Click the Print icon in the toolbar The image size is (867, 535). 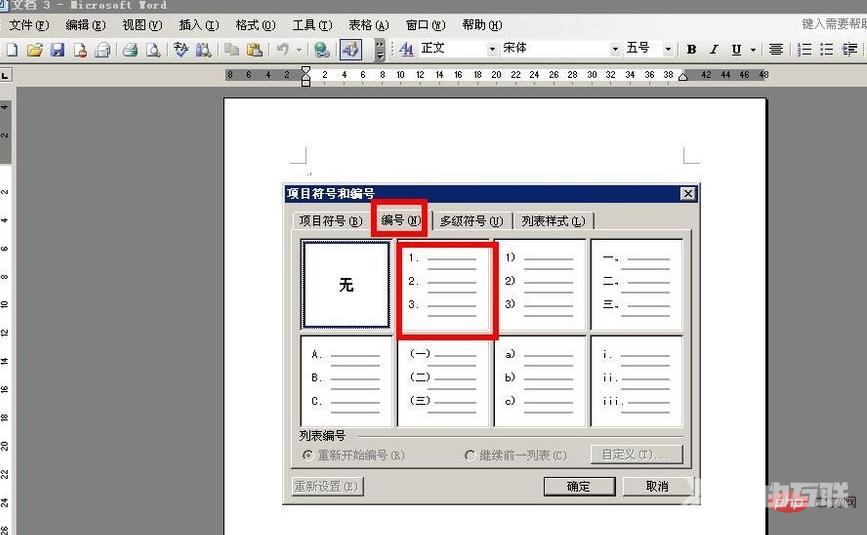pos(130,49)
